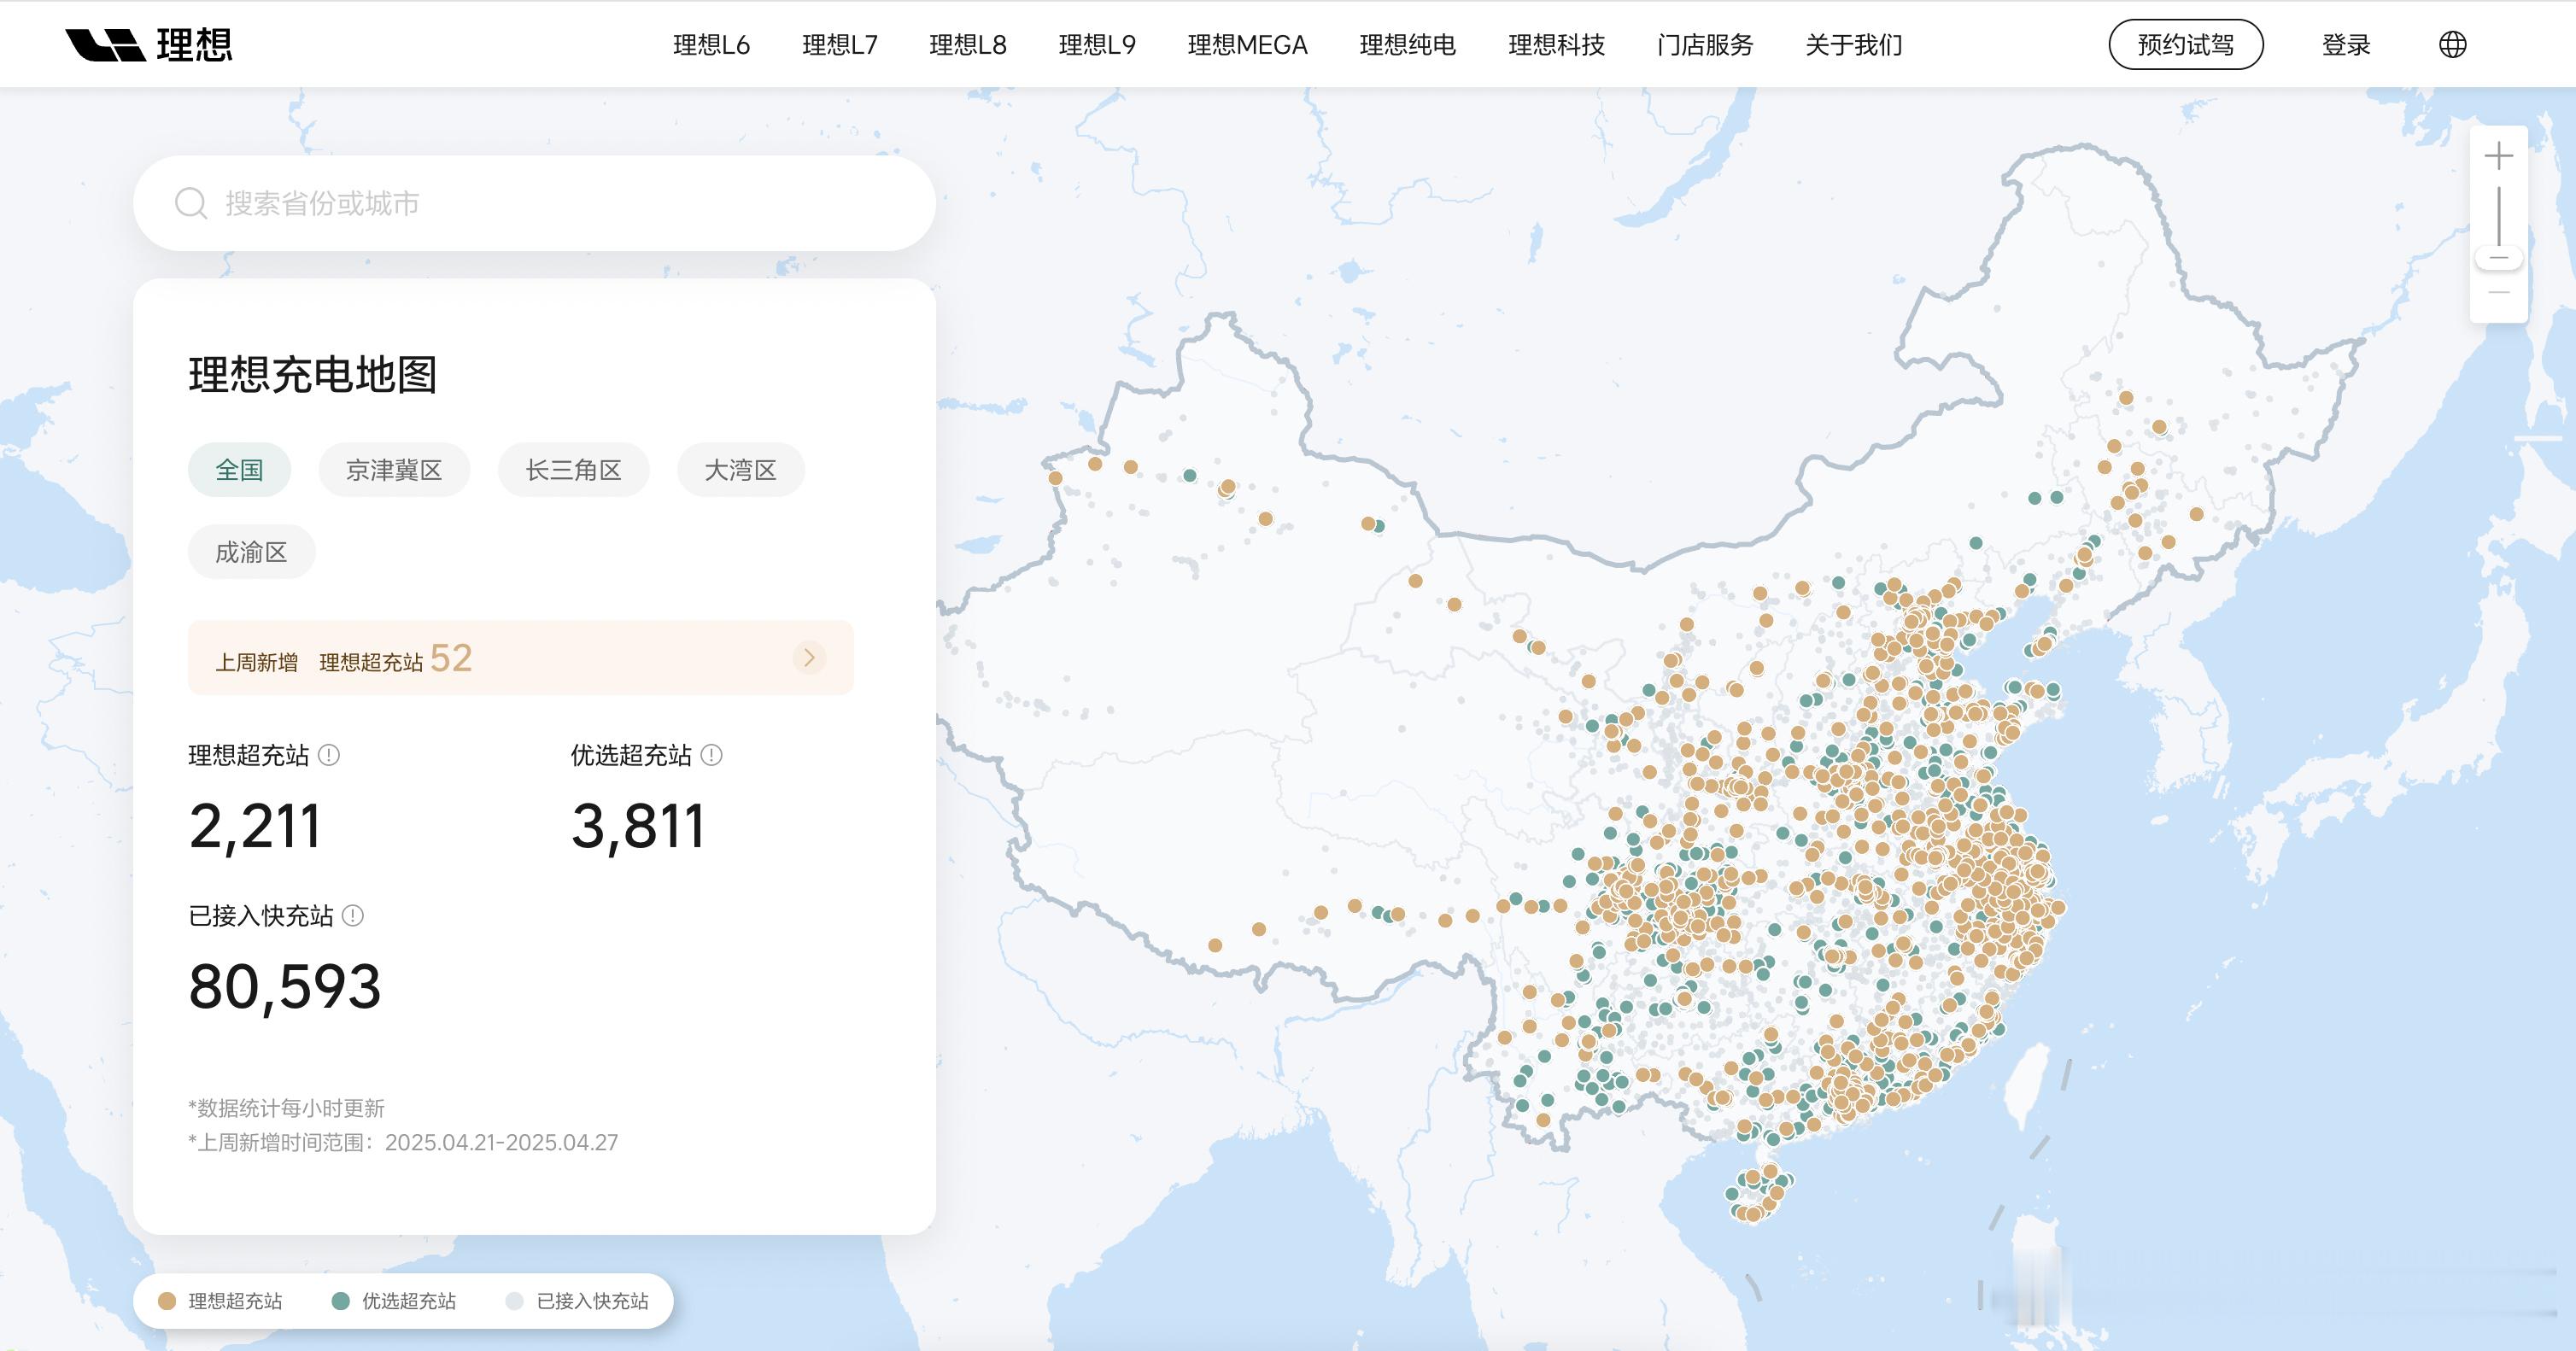
Task: Click the 优选超充站 legend entry
Action: 394,1301
